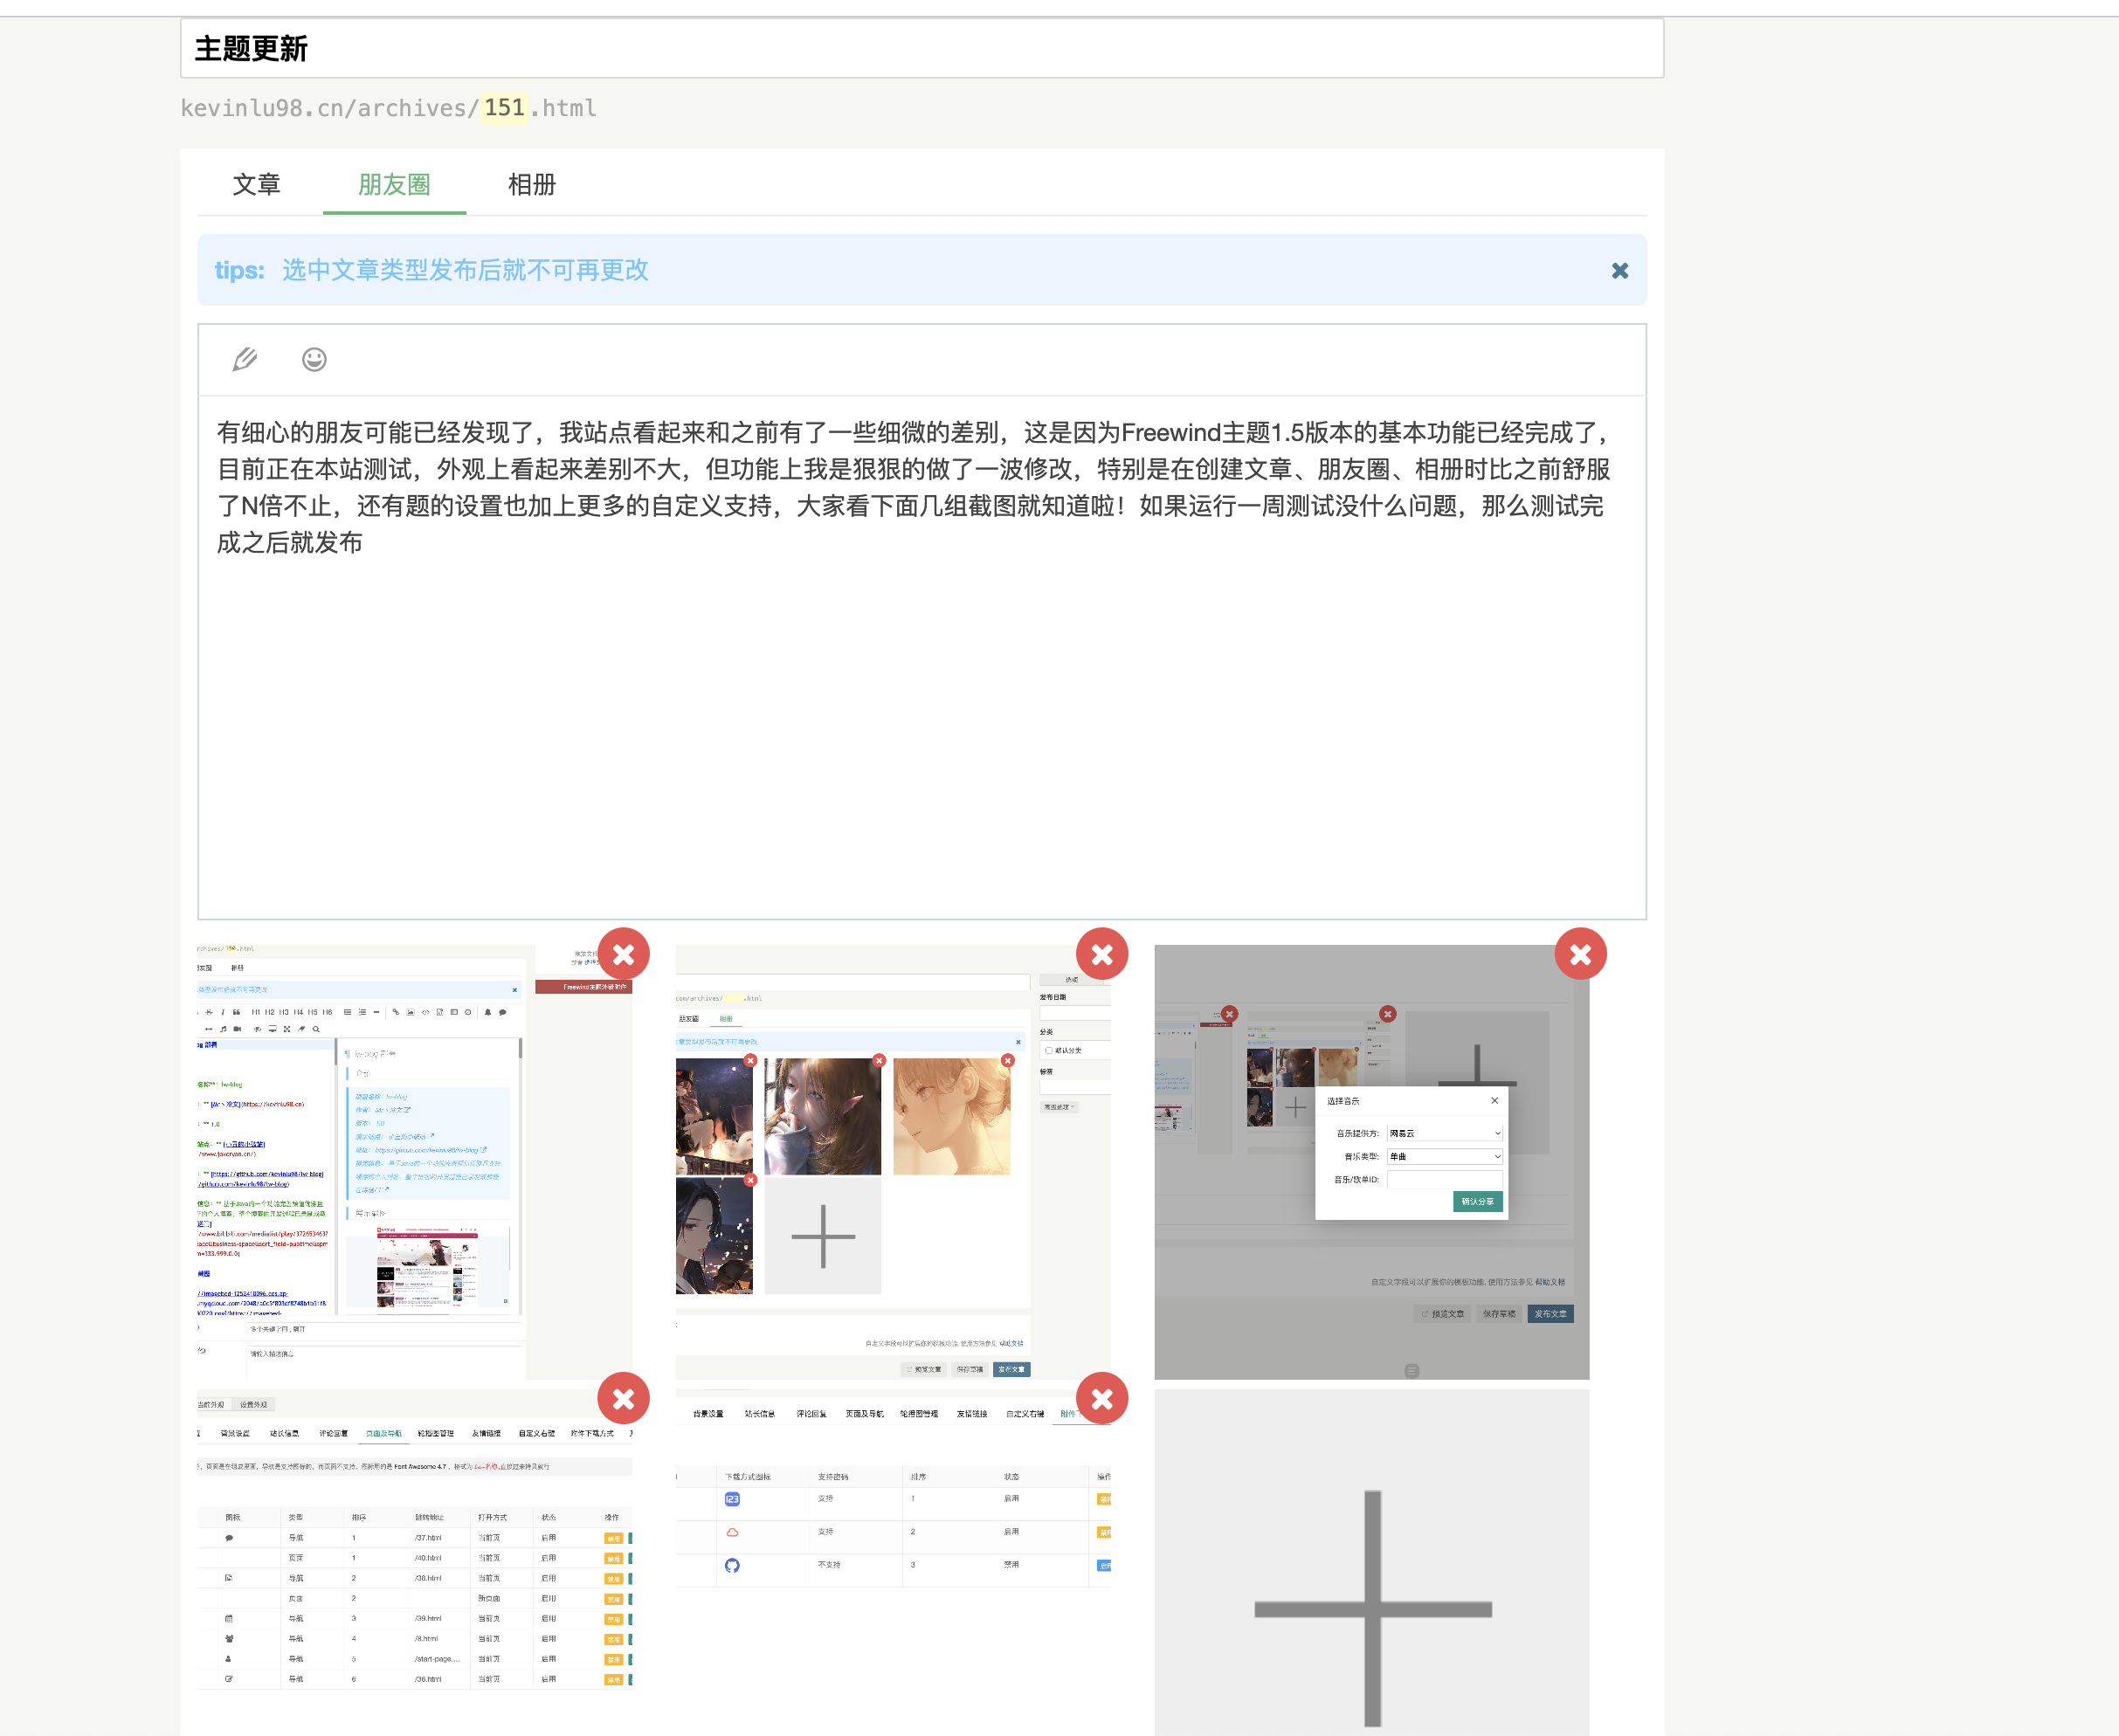
Task: Switch to the 文章 tab
Action: pos(256,185)
